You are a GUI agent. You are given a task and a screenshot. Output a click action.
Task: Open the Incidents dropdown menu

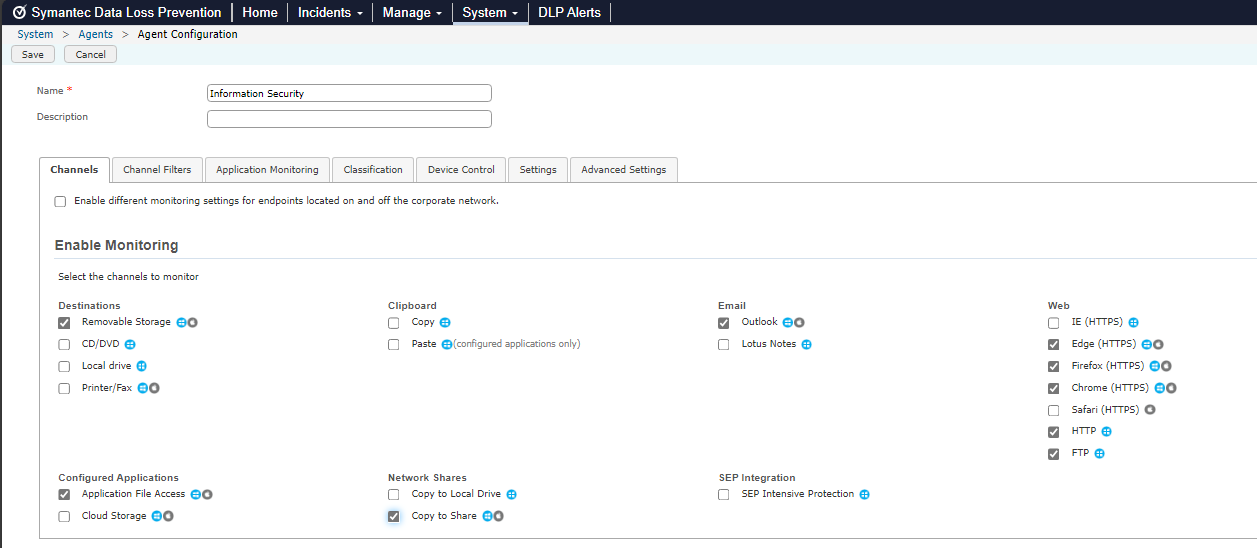point(330,13)
